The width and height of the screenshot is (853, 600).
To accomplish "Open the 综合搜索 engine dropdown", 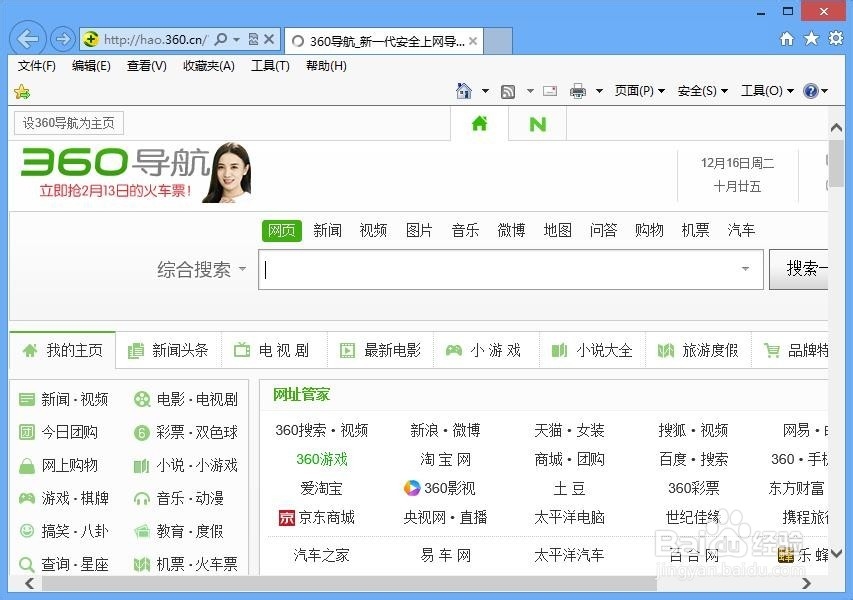I will point(201,269).
